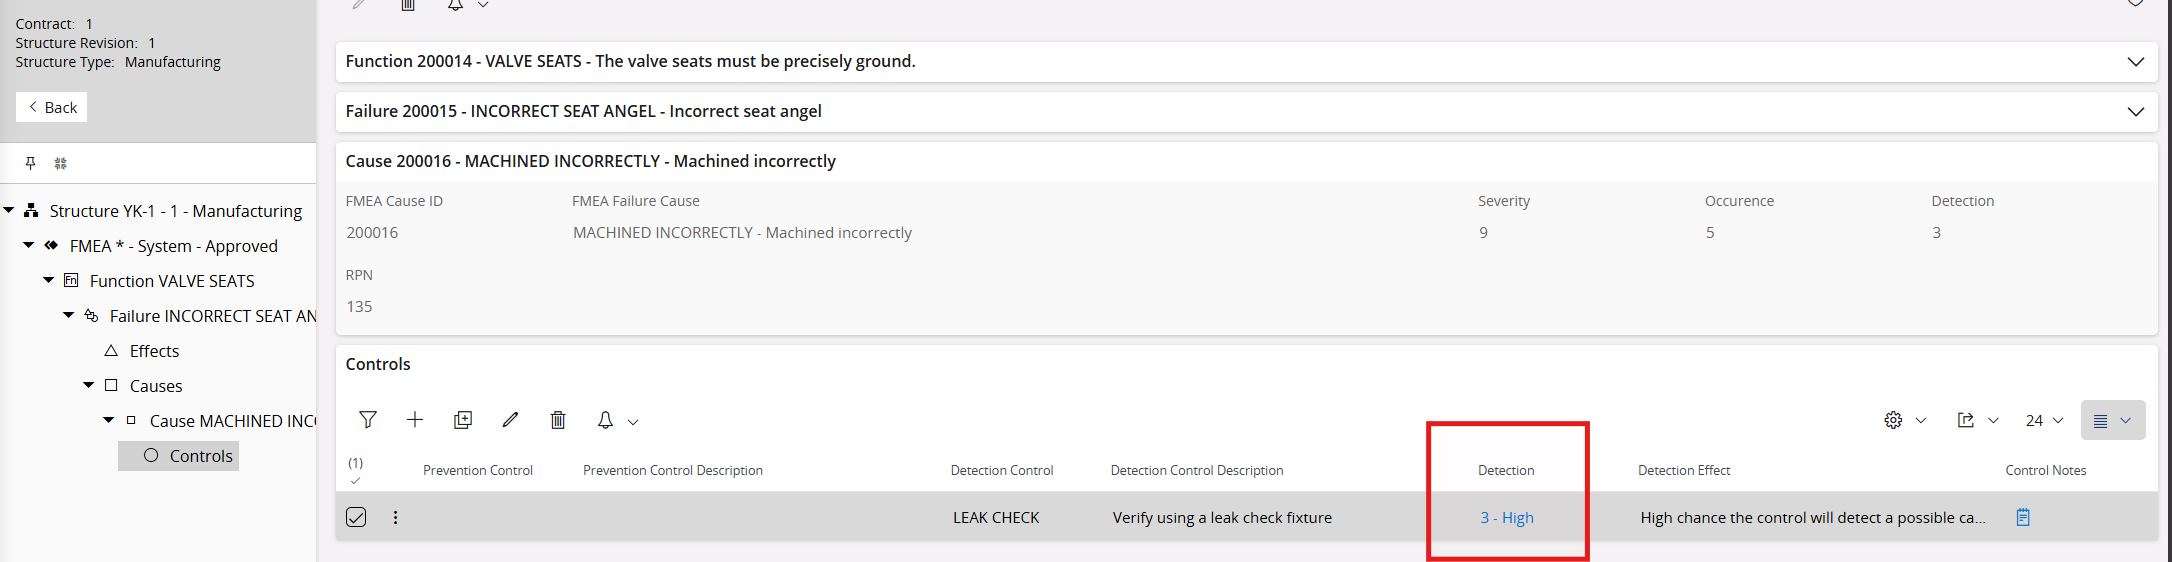Add a new control with plus icon

pyautogui.click(x=415, y=420)
